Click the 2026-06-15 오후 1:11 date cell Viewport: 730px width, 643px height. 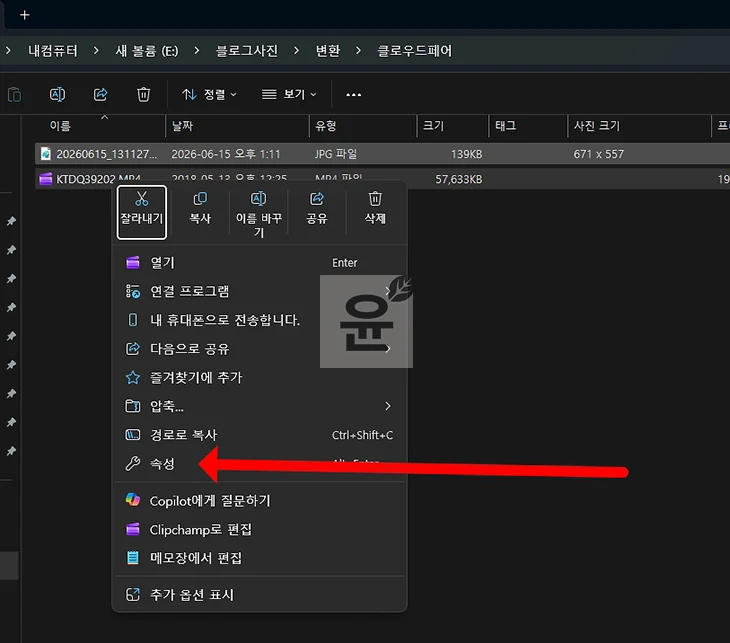point(226,154)
